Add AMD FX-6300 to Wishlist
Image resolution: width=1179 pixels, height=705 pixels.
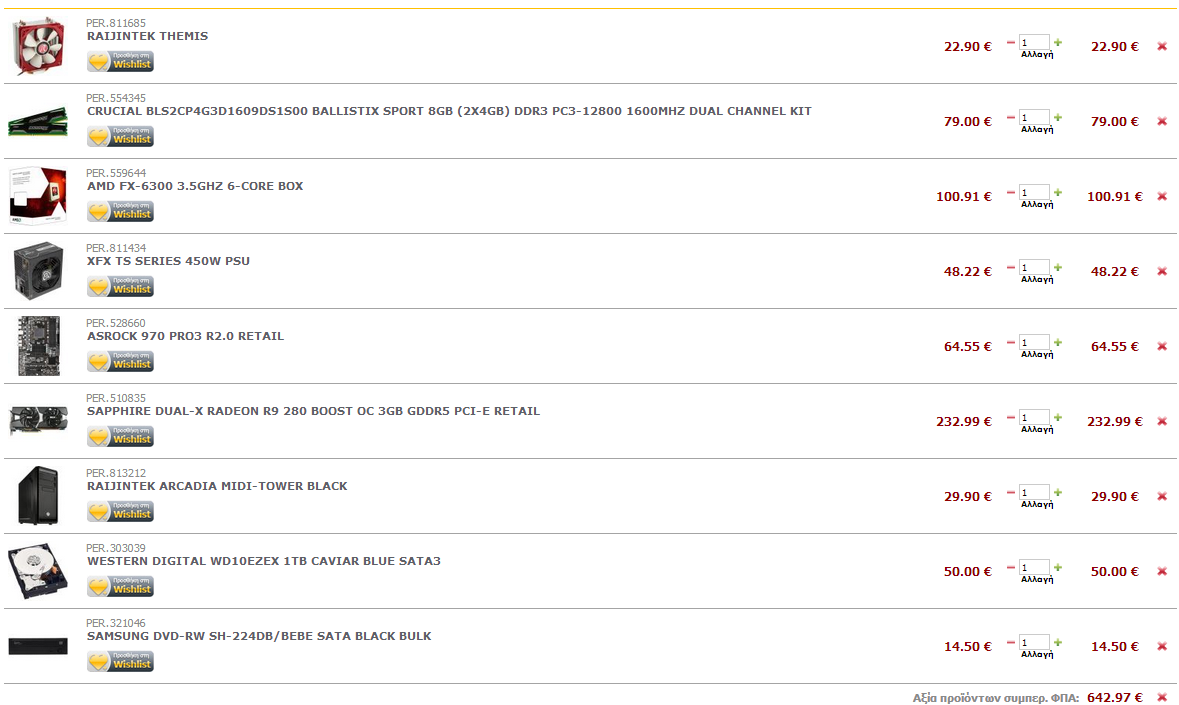coord(120,212)
